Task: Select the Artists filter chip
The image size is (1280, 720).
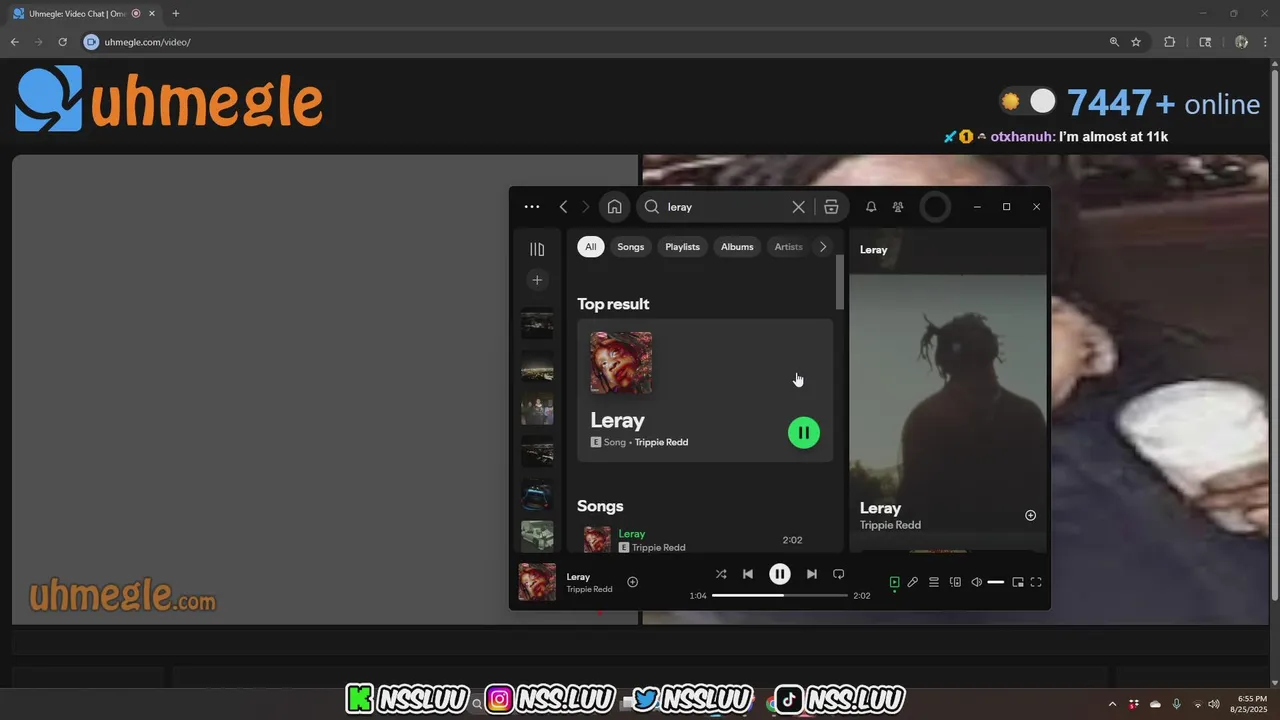Action: (789, 247)
